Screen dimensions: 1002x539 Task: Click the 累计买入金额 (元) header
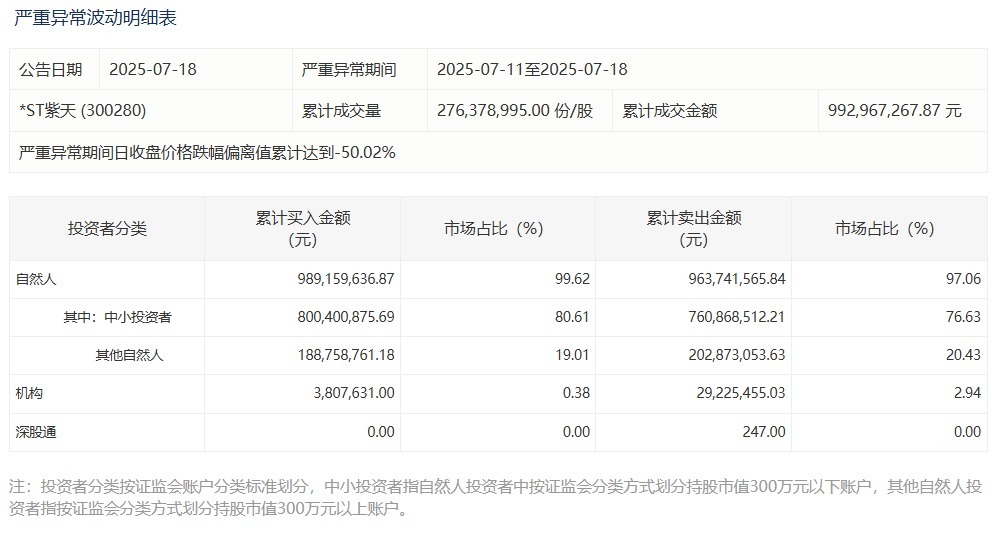pyautogui.click(x=303, y=229)
